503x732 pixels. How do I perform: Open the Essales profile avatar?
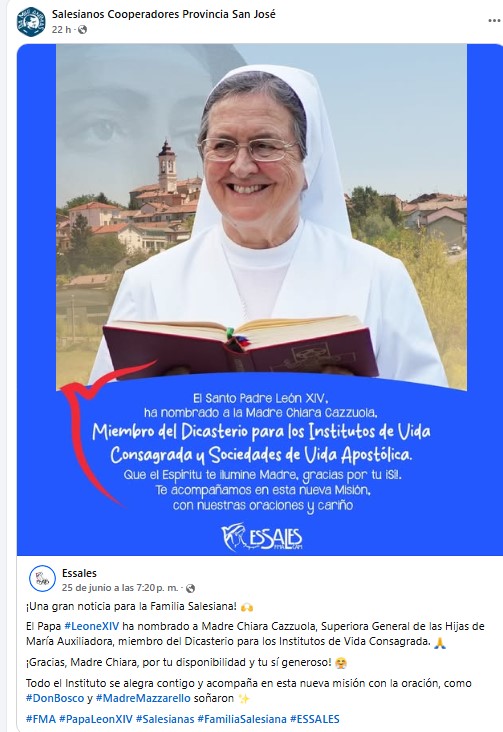43,578
